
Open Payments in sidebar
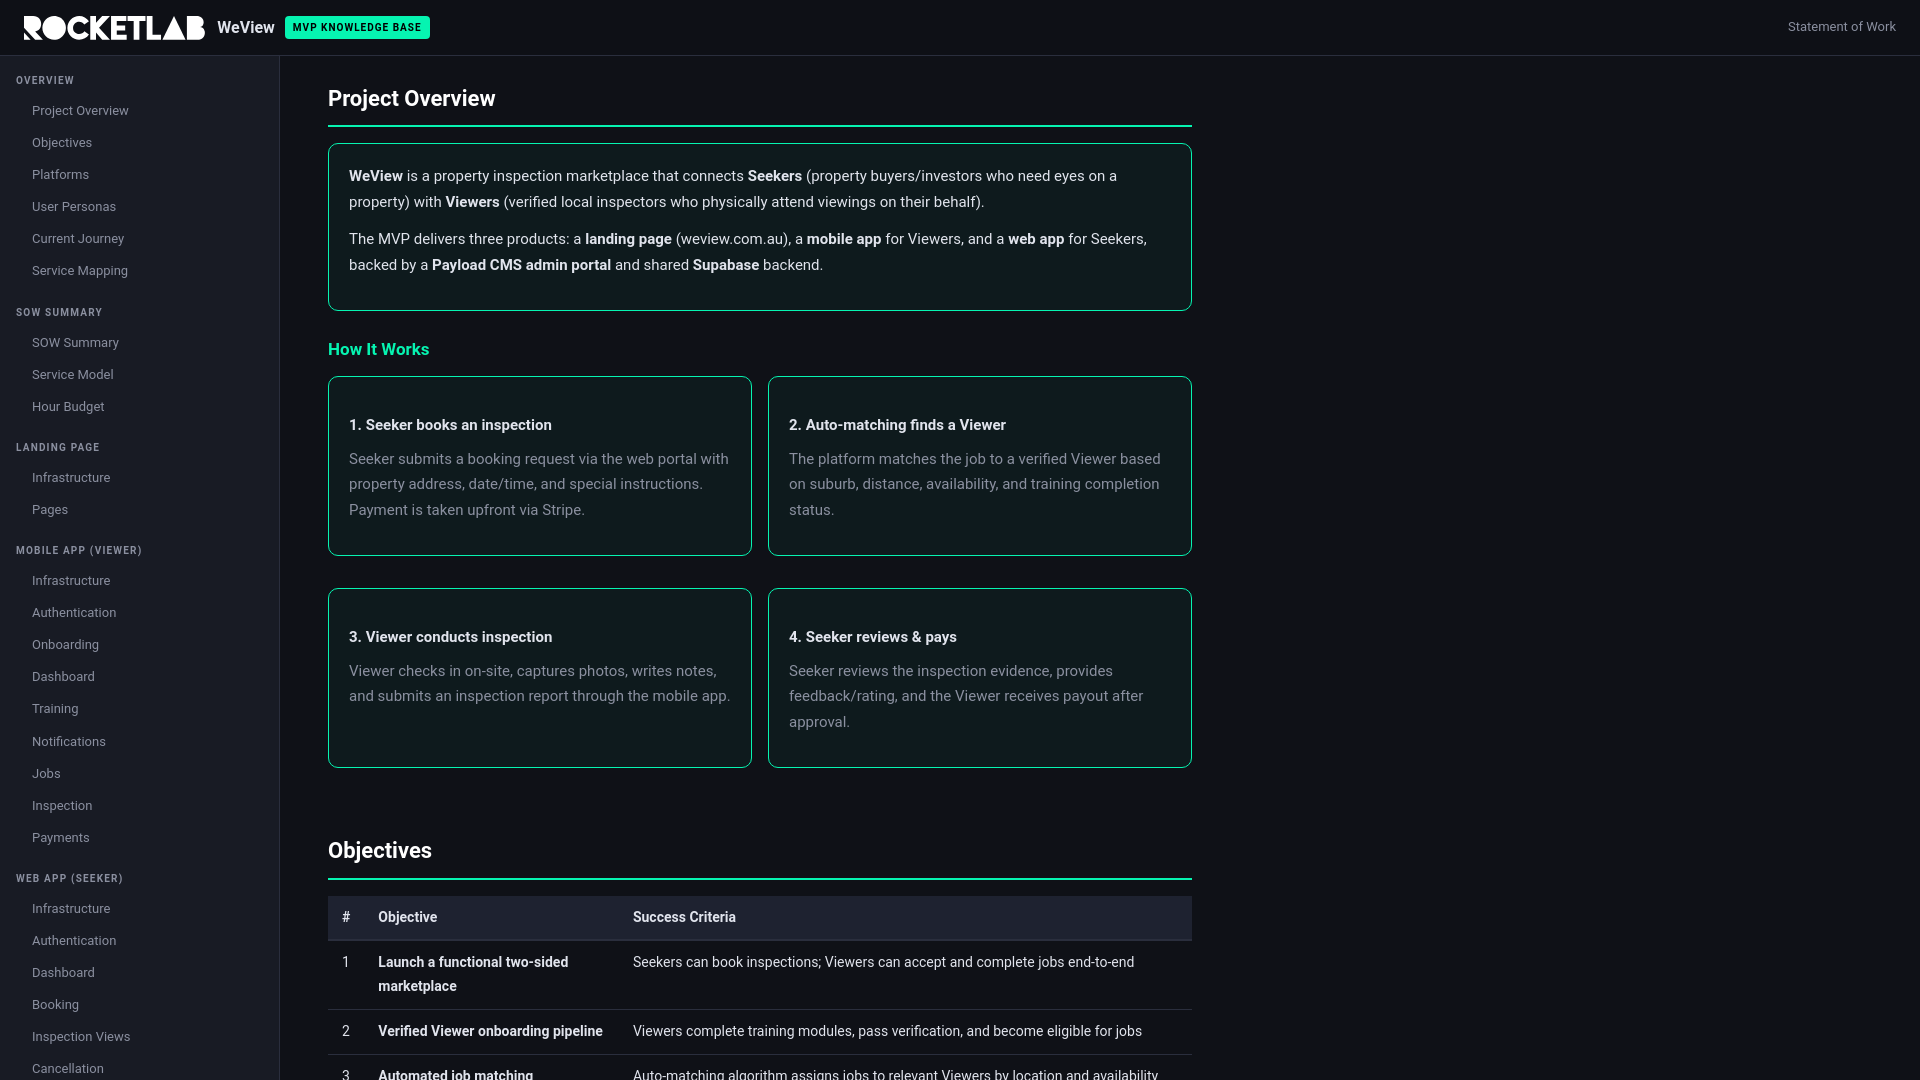click(61, 838)
